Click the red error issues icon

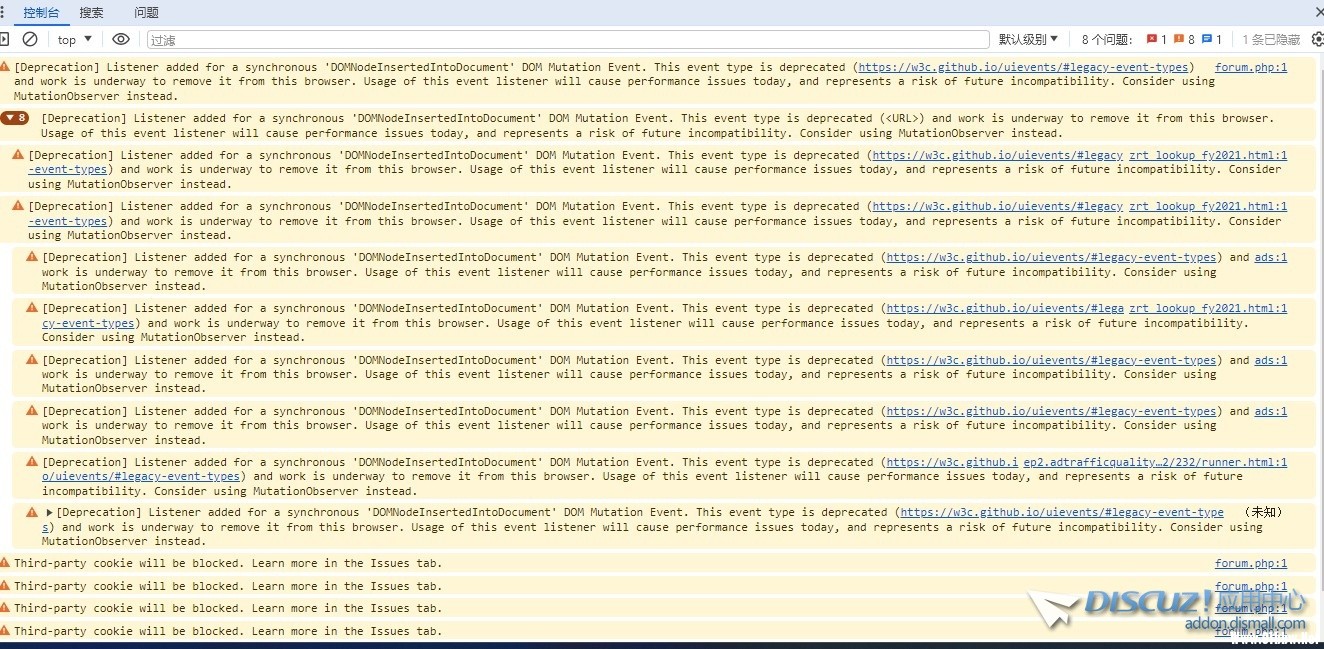[x=1152, y=39]
